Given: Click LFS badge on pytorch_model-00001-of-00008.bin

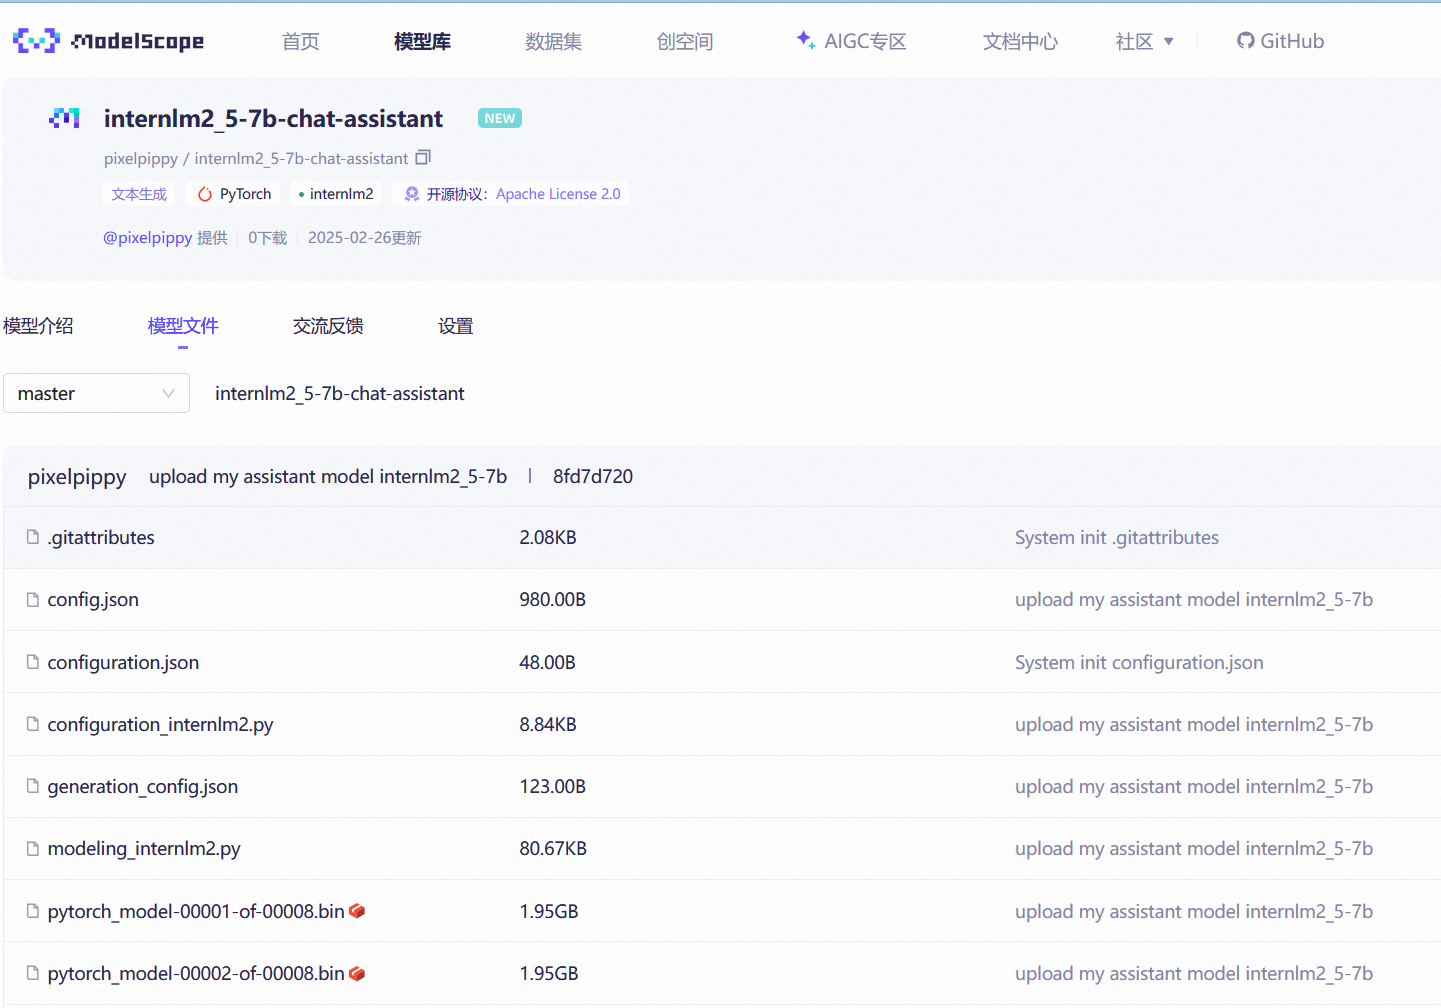Looking at the screenshot, I should 357,911.
